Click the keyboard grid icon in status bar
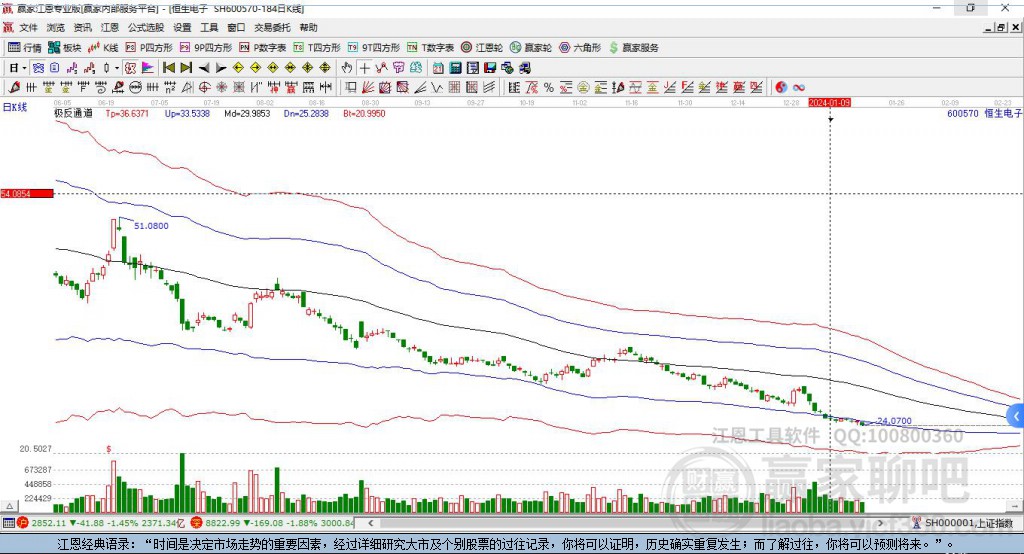 8,523
